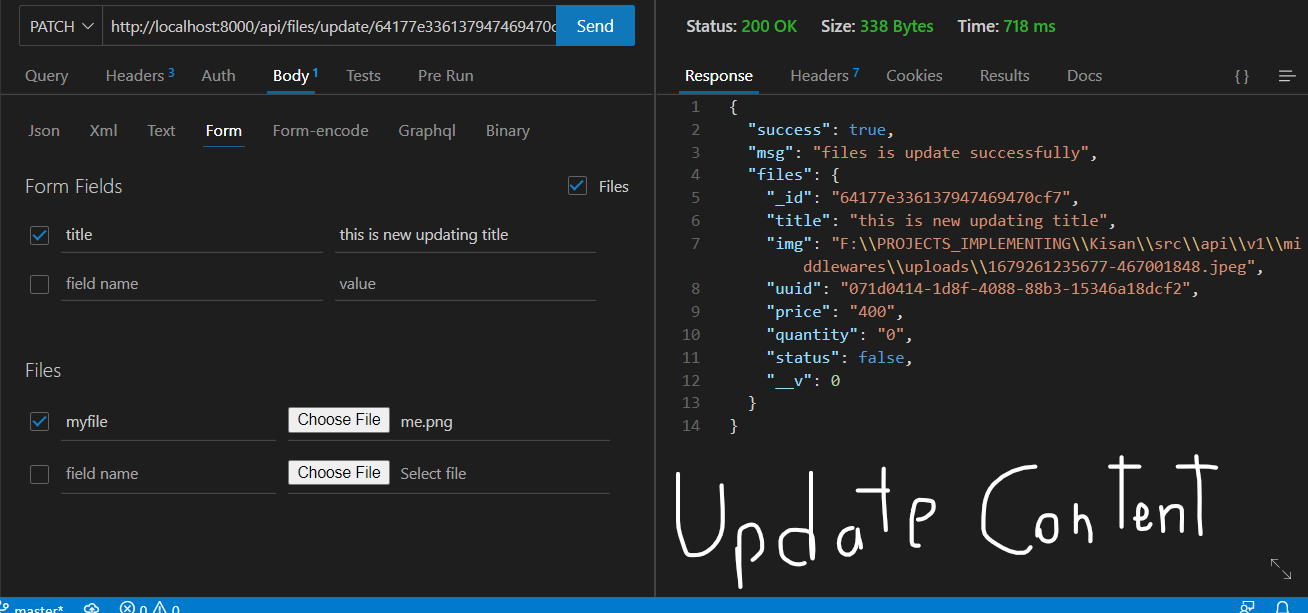Enable the empty form field row checkbox
Viewport: 1308px width, 613px height.
pyautogui.click(x=39, y=284)
